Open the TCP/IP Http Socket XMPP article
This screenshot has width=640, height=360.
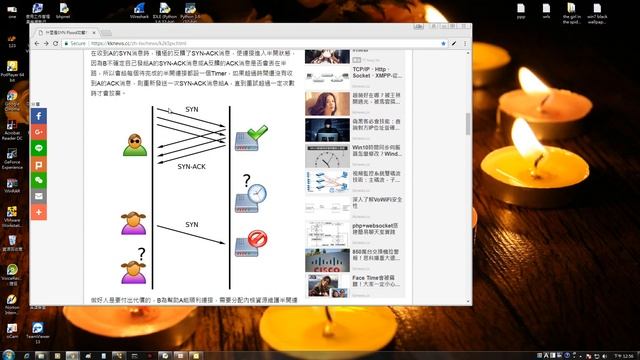[x=377, y=73]
